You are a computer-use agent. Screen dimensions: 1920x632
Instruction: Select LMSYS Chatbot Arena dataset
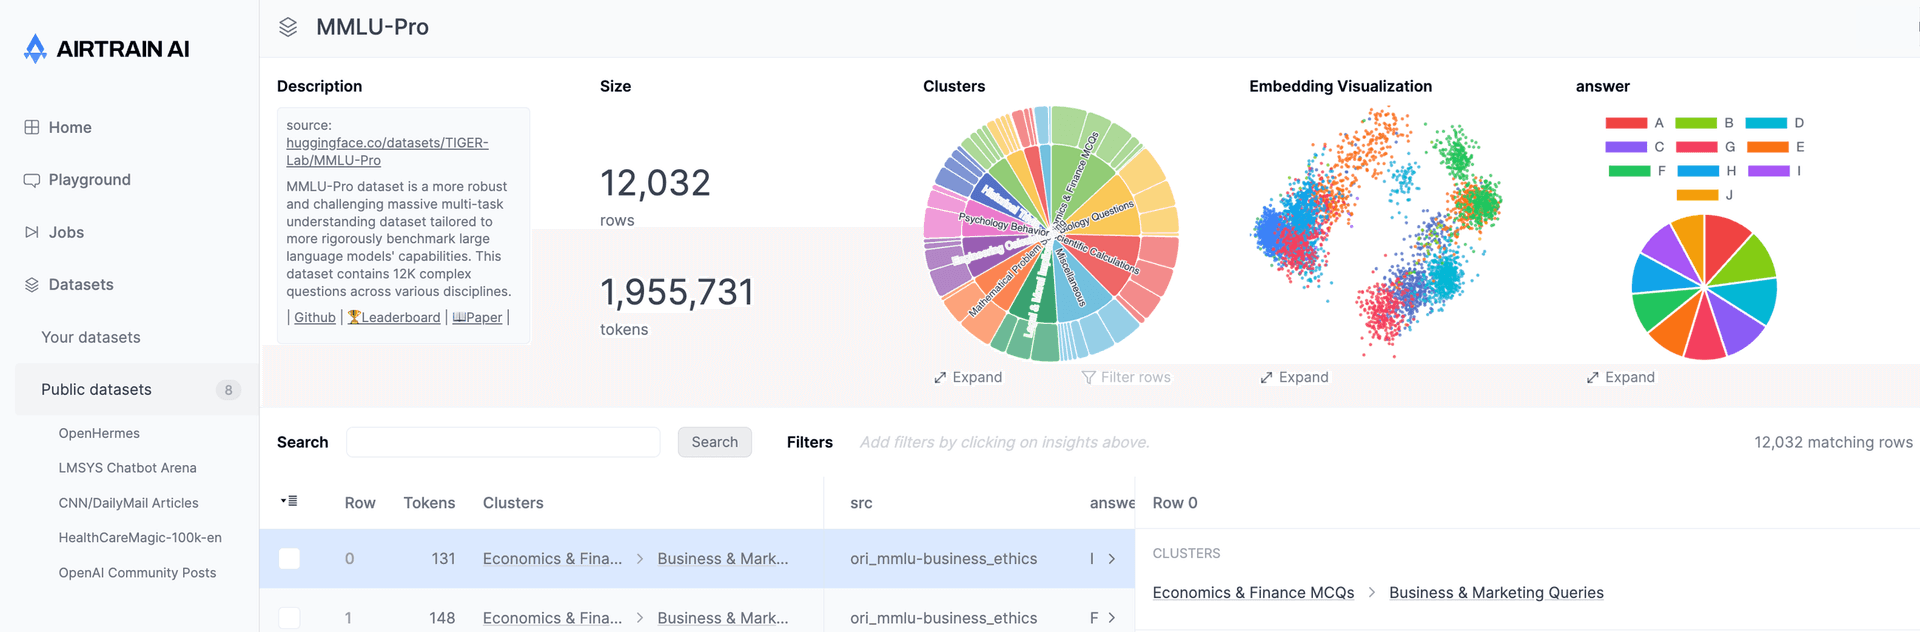pyautogui.click(x=127, y=468)
